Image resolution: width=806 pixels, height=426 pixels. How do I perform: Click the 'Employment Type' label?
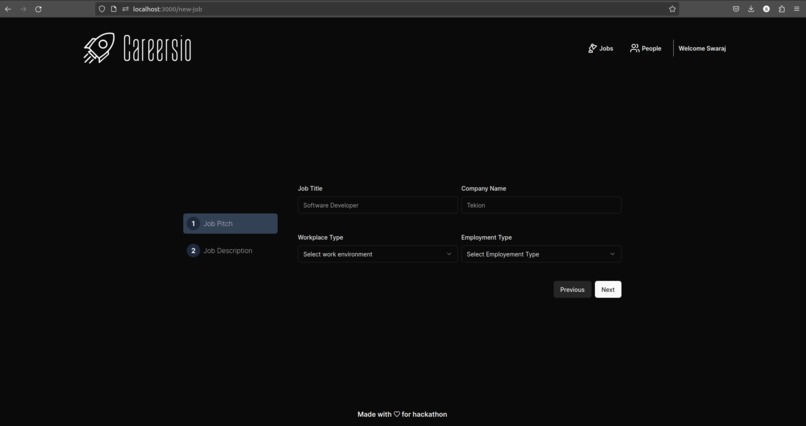486,237
